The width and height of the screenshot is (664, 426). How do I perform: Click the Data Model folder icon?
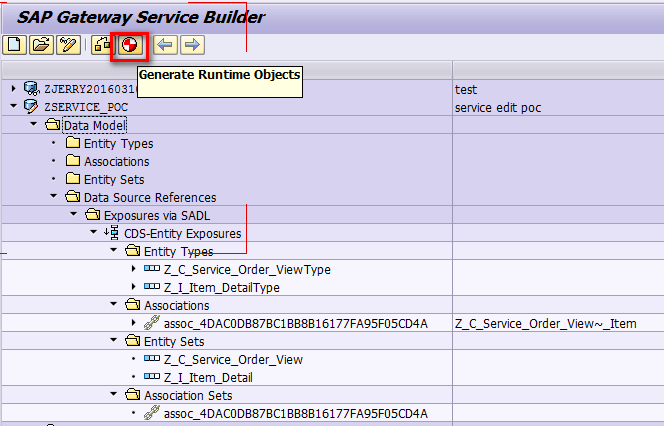tap(53, 124)
